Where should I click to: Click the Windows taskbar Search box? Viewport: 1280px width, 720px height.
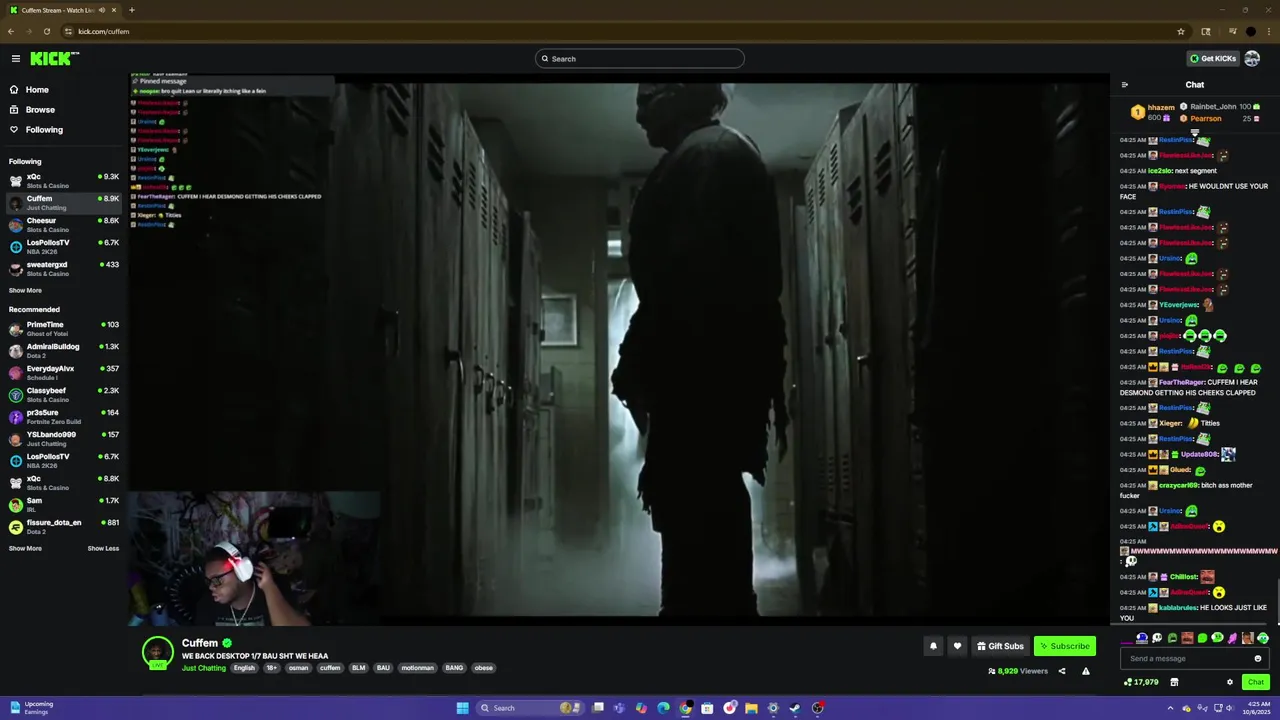click(x=530, y=708)
